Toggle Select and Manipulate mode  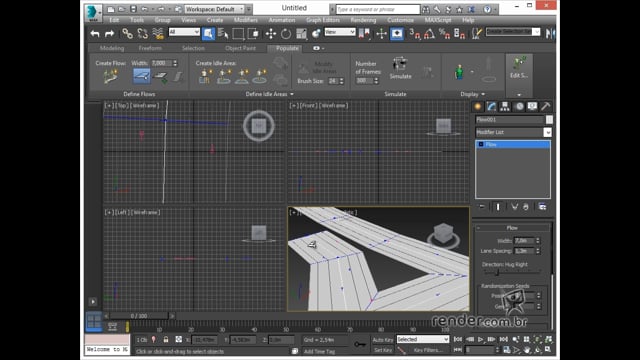382,34
